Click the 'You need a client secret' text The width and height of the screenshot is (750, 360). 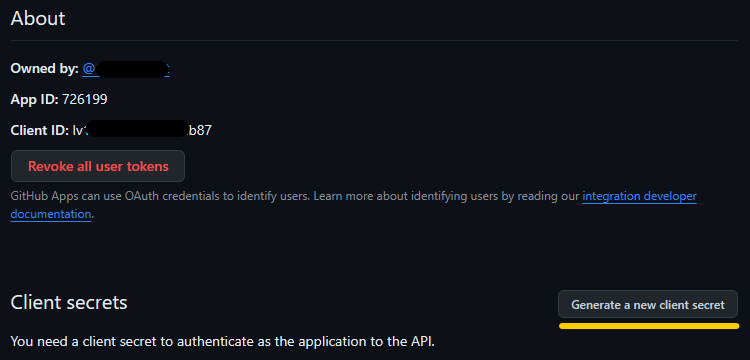tap(223, 341)
